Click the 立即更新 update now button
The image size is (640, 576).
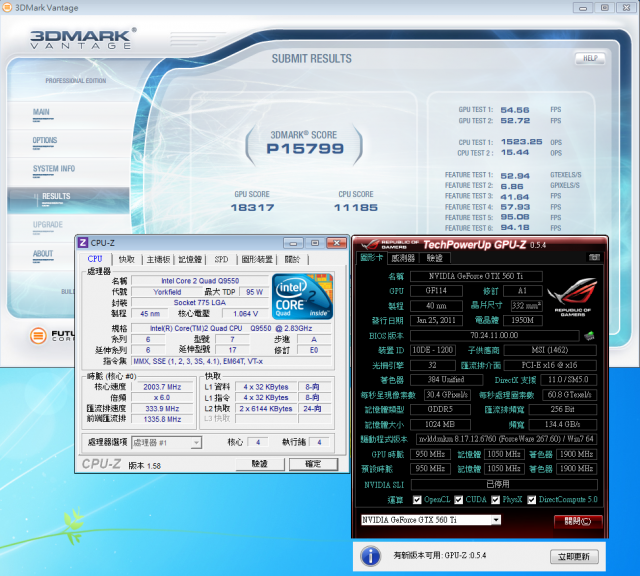coord(574,556)
